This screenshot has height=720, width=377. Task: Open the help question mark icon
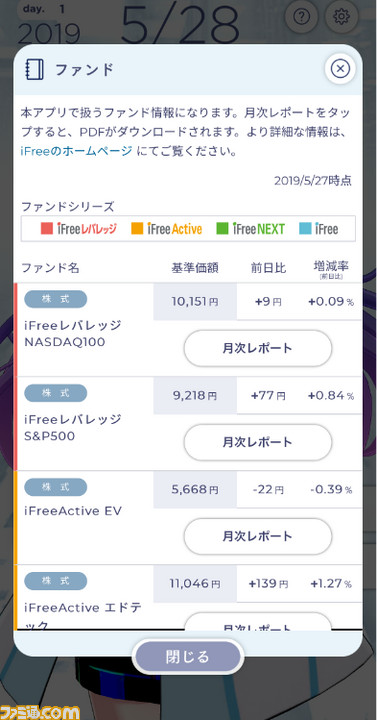(x=301, y=17)
